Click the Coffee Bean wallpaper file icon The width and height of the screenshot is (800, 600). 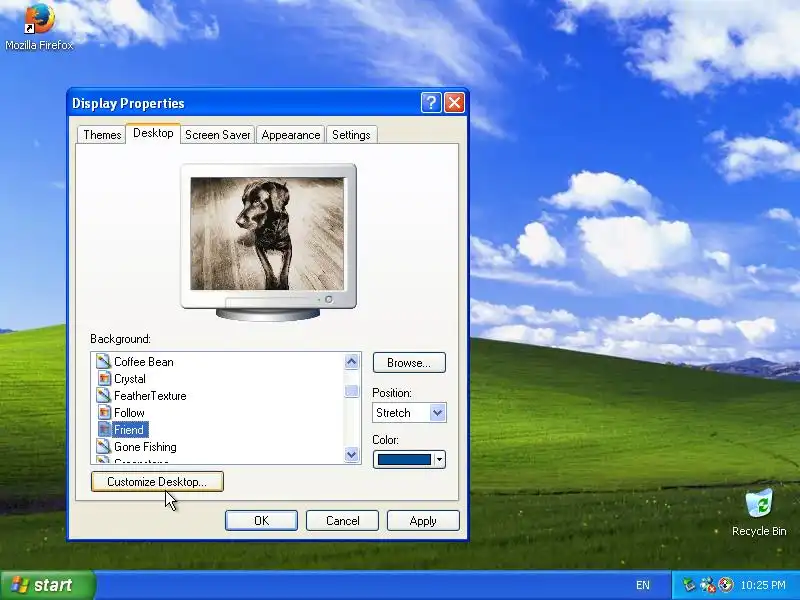click(104, 362)
